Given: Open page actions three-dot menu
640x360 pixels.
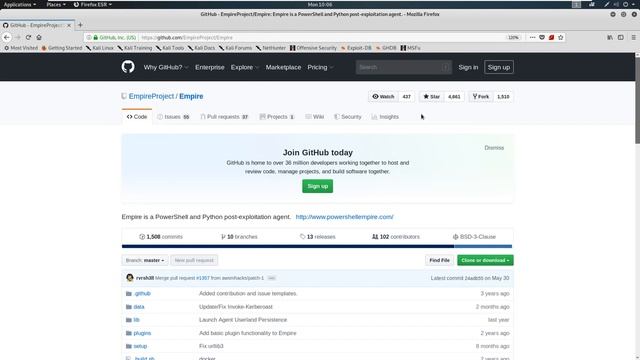Looking at the screenshot, I should click(x=532, y=37).
